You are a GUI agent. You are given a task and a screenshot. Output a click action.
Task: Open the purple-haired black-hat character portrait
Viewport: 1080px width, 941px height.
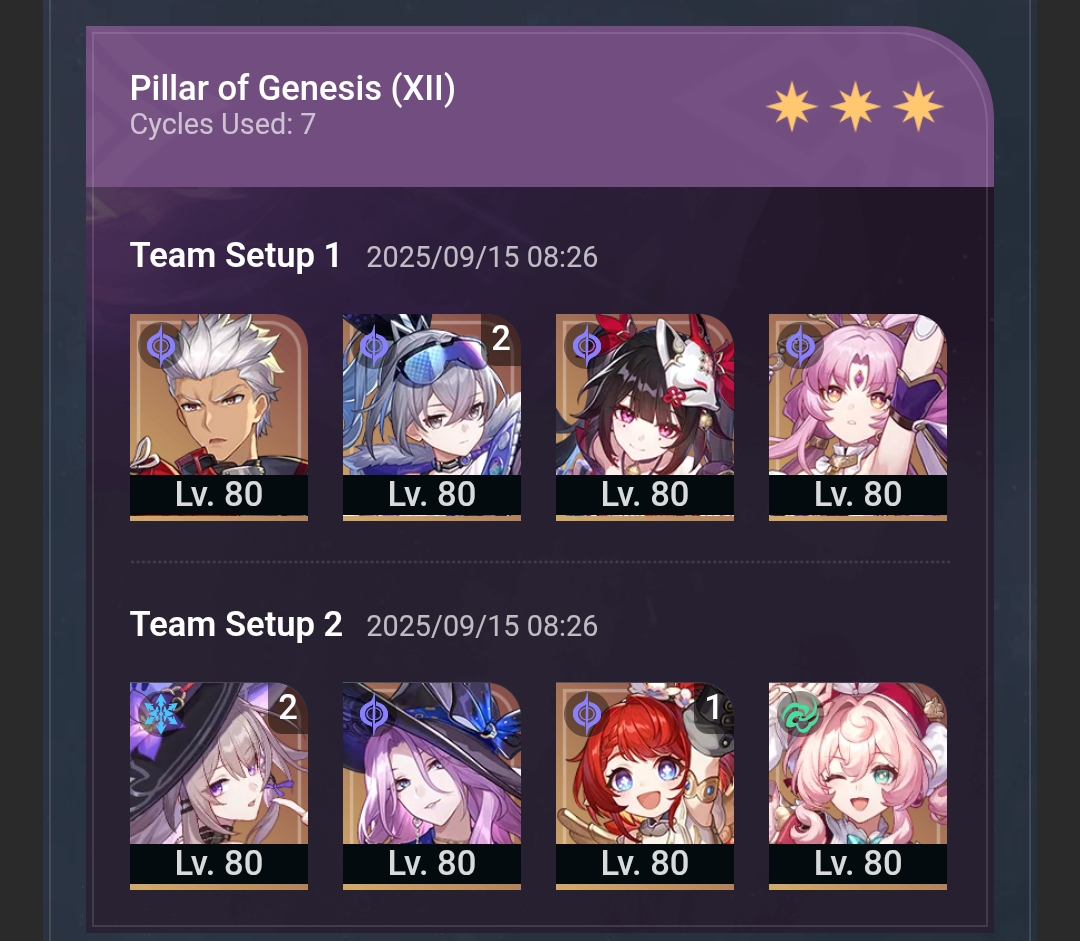(431, 786)
